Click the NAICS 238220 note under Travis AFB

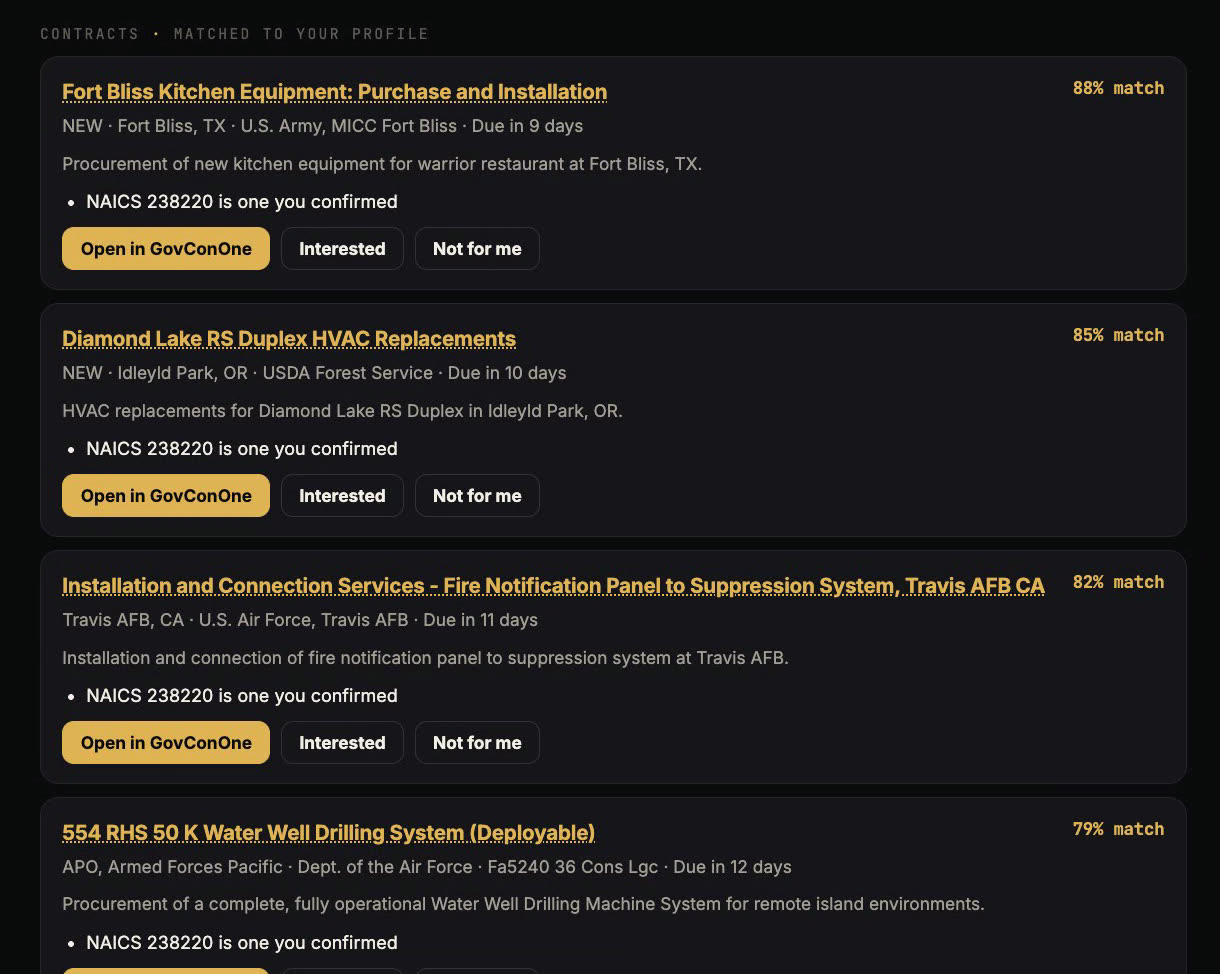coord(242,696)
